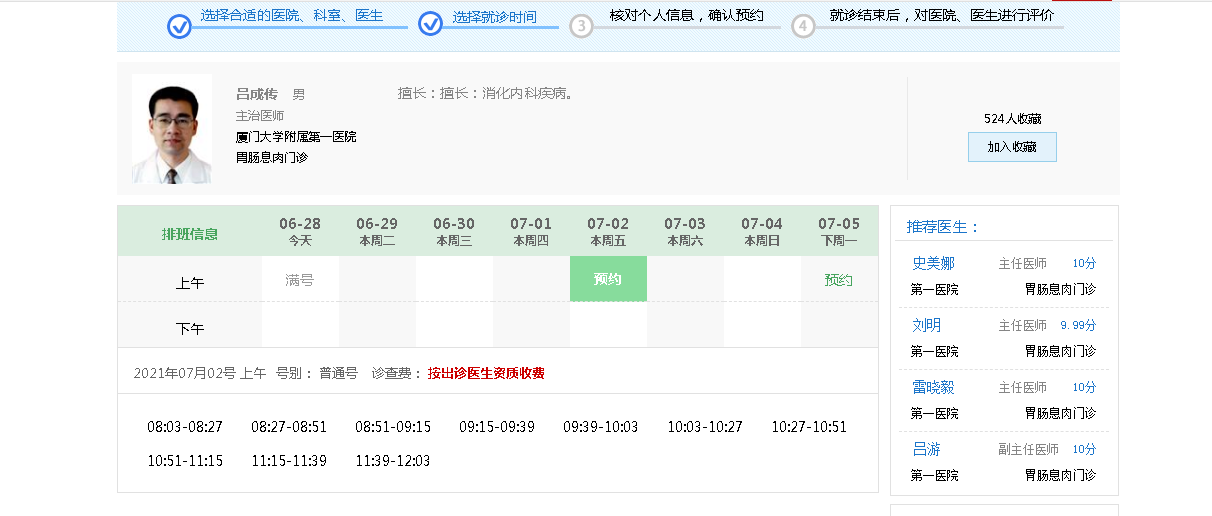The width and height of the screenshot is (1212, 516).
Task: Click the 厦门大学附属第一医院 hospital link
Action: 296,137
